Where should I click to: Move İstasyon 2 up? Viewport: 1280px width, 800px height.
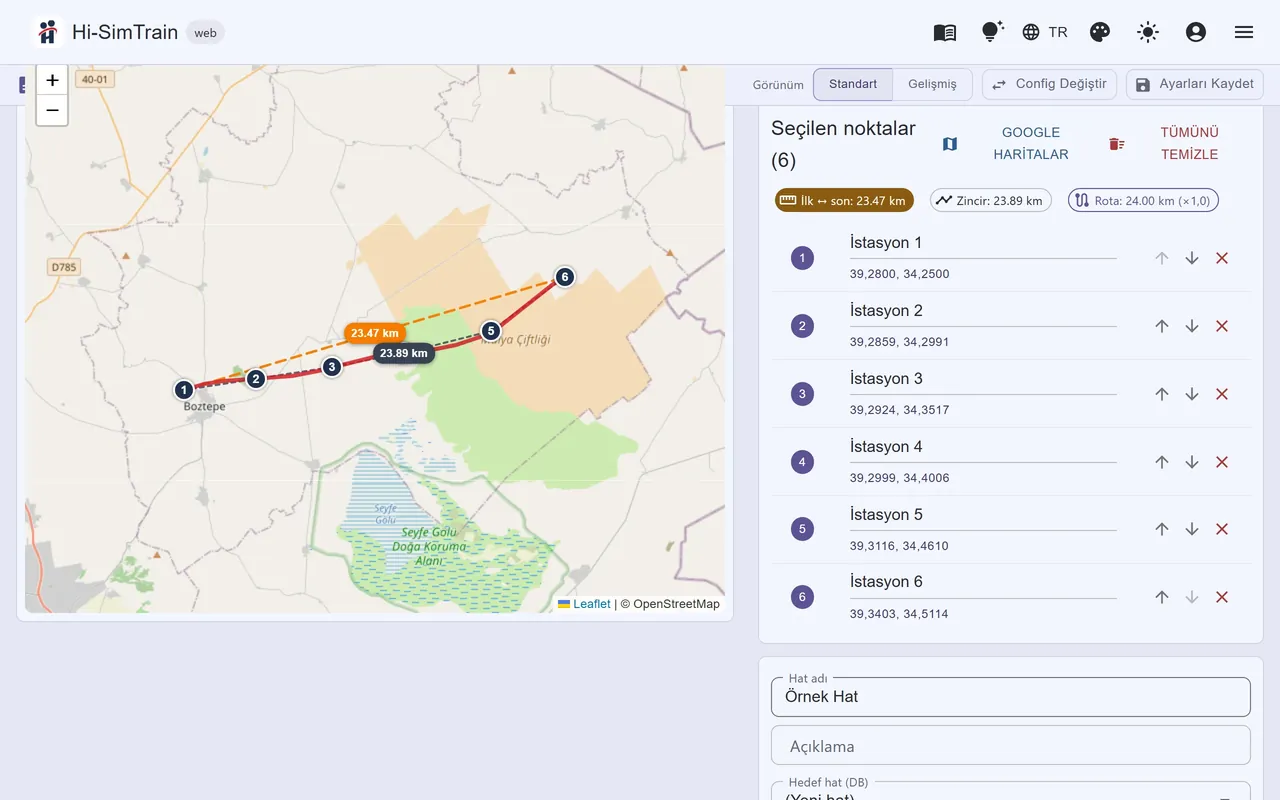(1162, 326)
